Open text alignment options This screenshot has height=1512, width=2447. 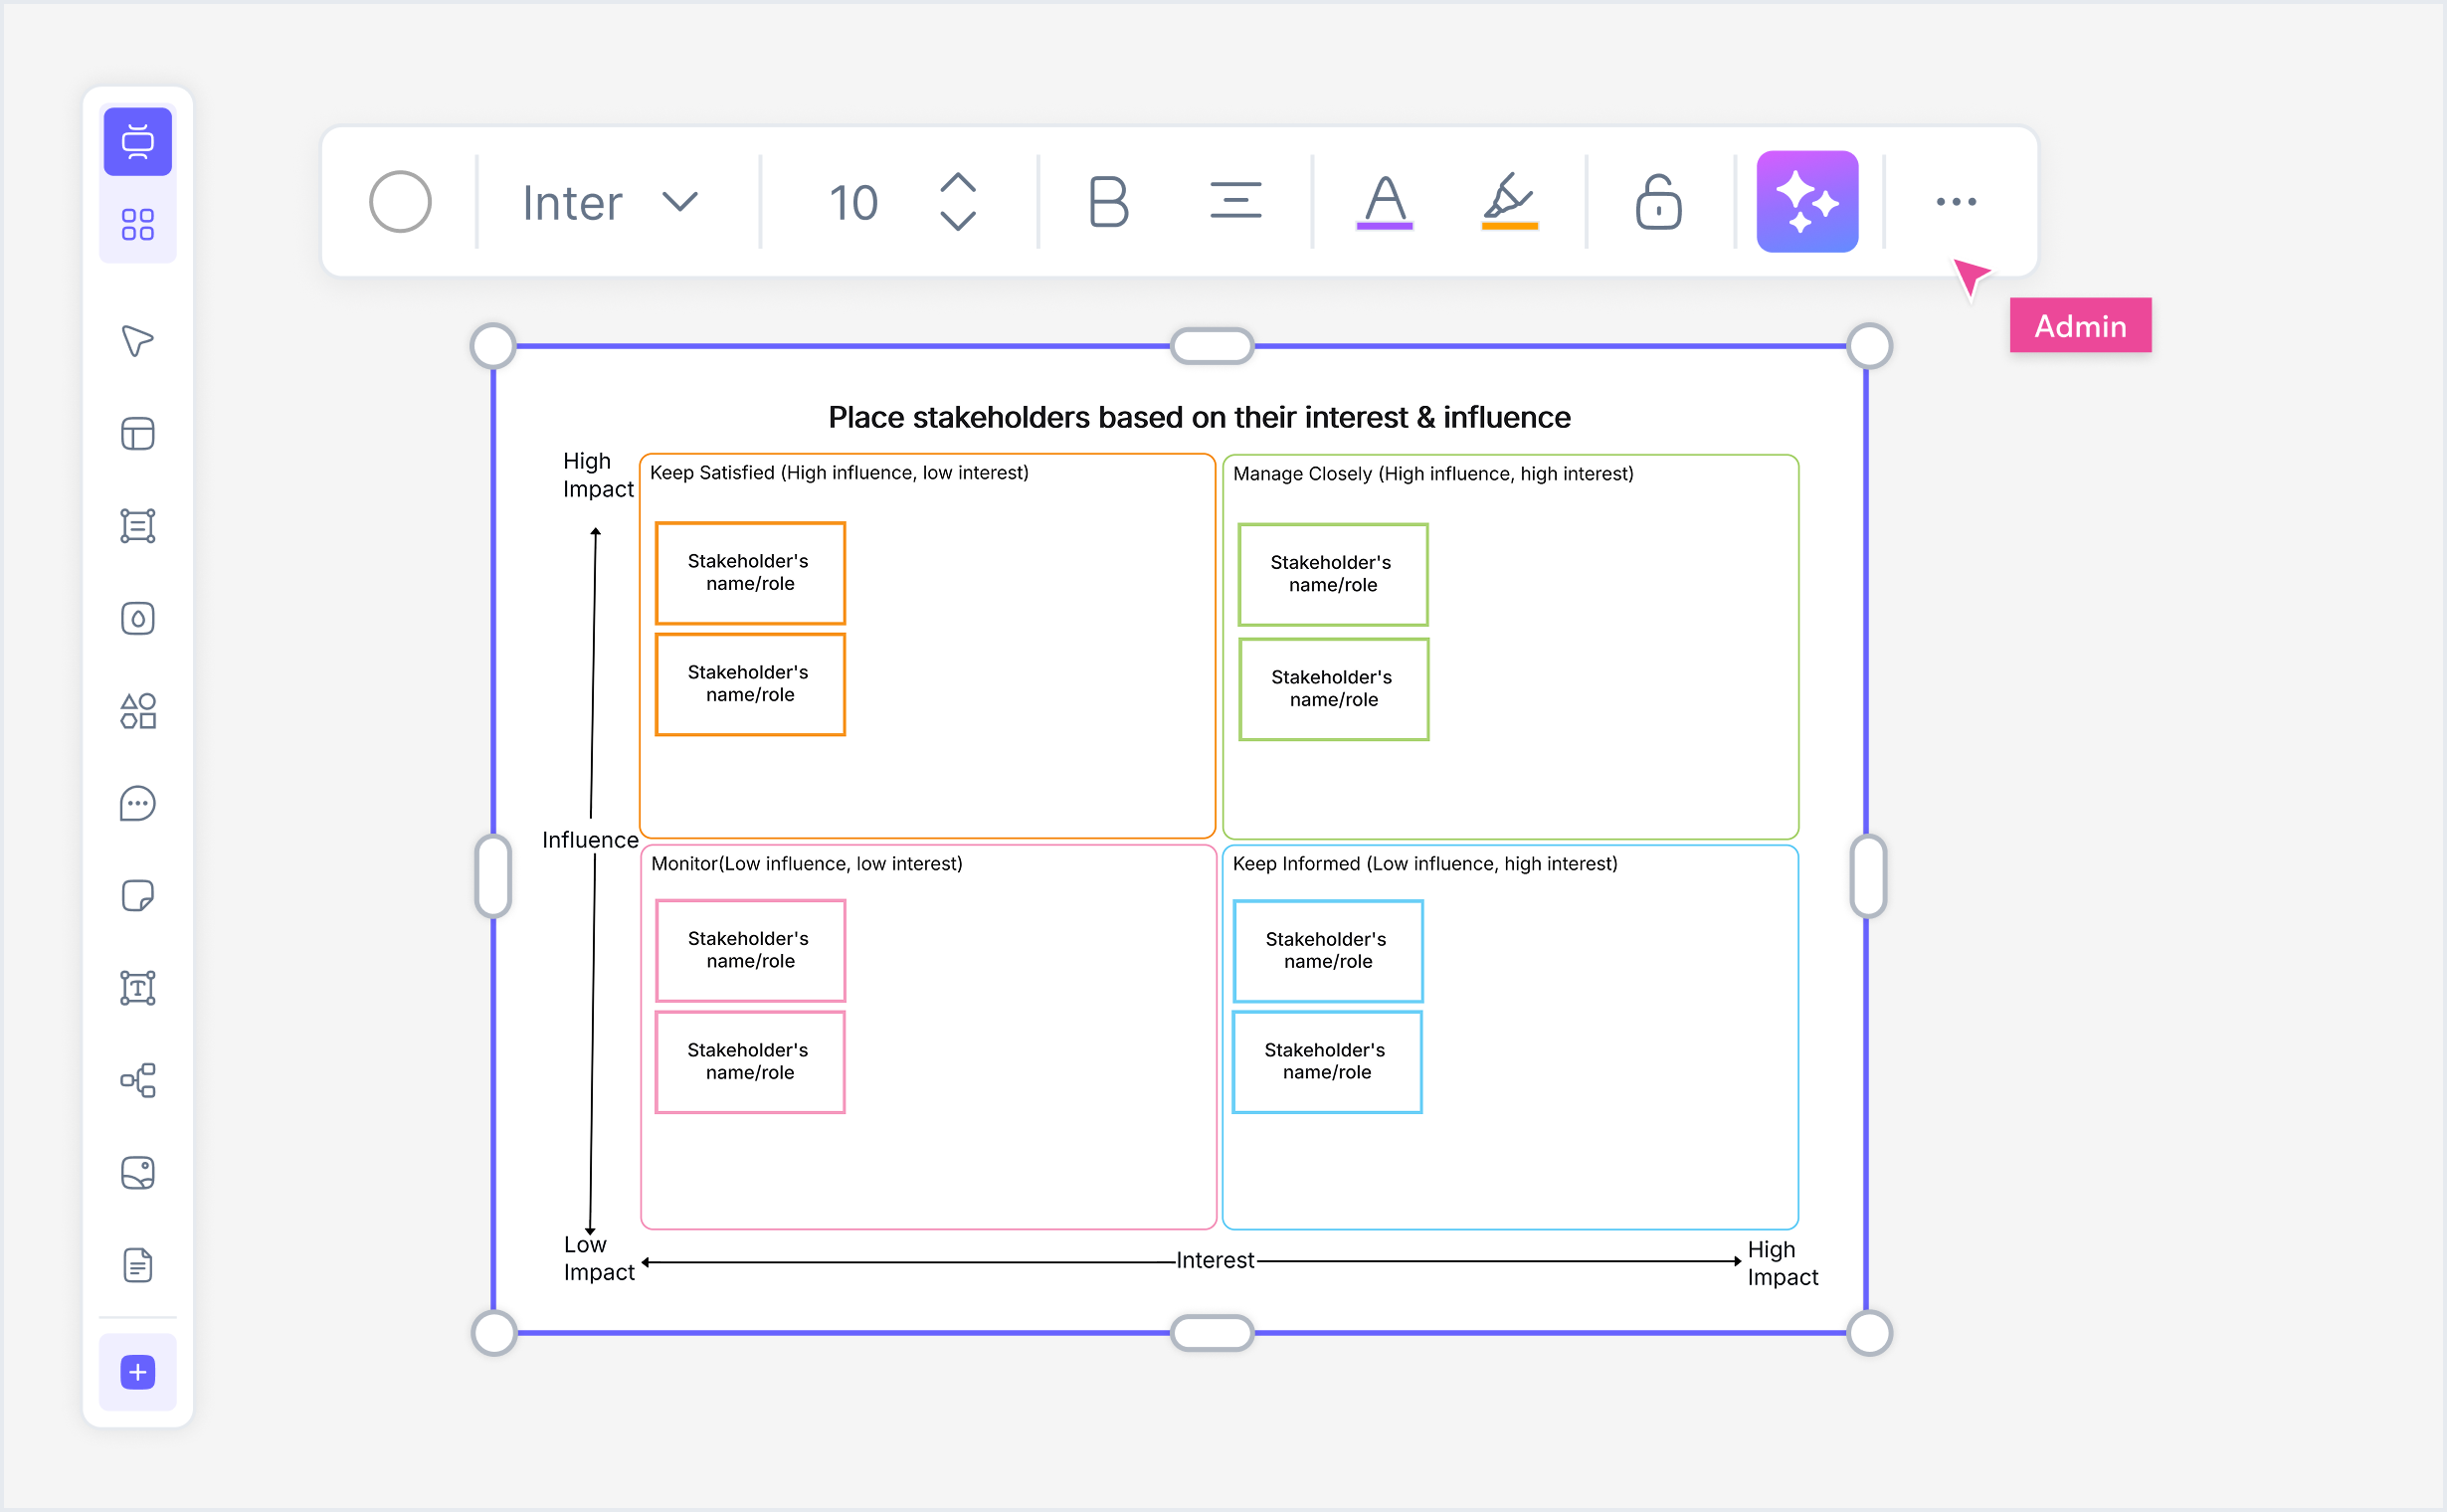pyautogui.click(x=1235, y=201)
